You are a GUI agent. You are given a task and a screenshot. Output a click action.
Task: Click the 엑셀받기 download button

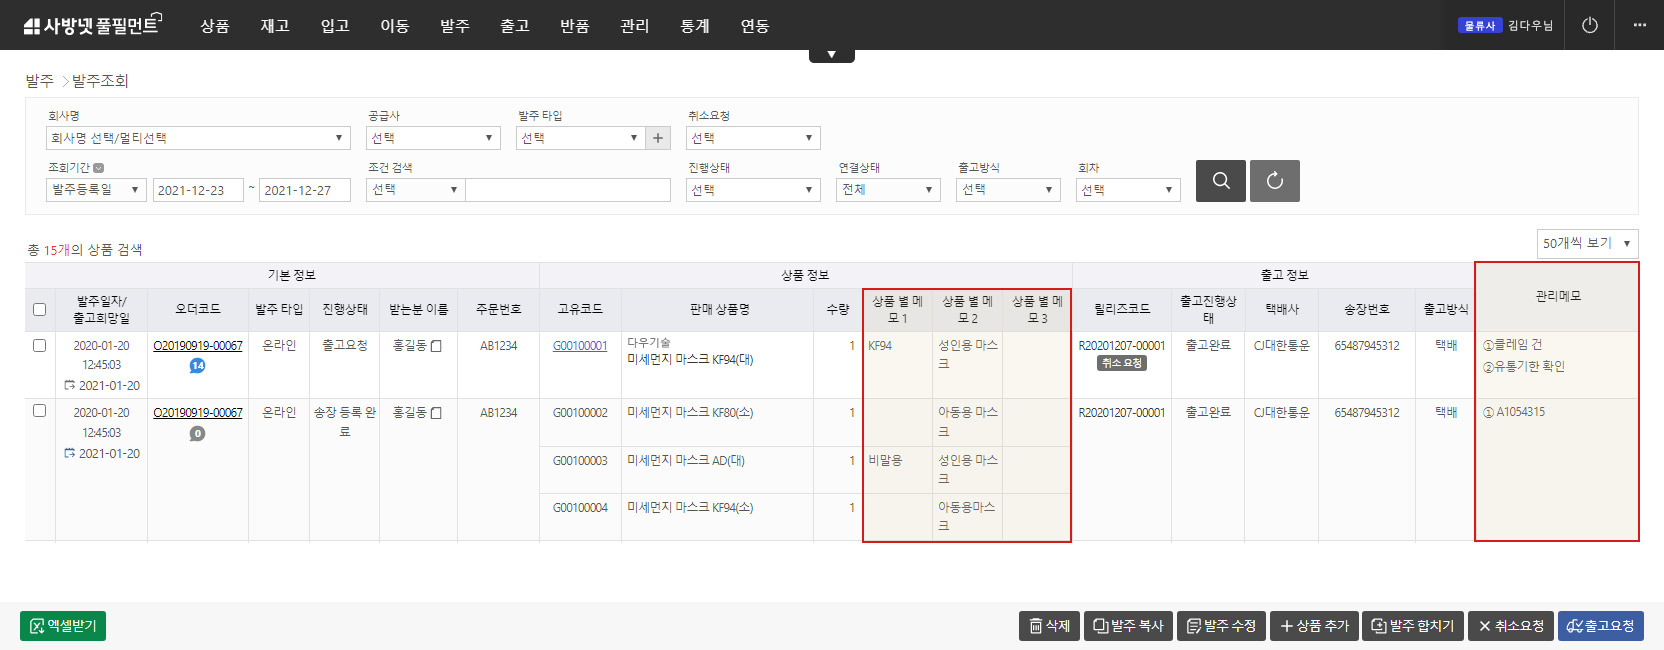tap(63, 626)
